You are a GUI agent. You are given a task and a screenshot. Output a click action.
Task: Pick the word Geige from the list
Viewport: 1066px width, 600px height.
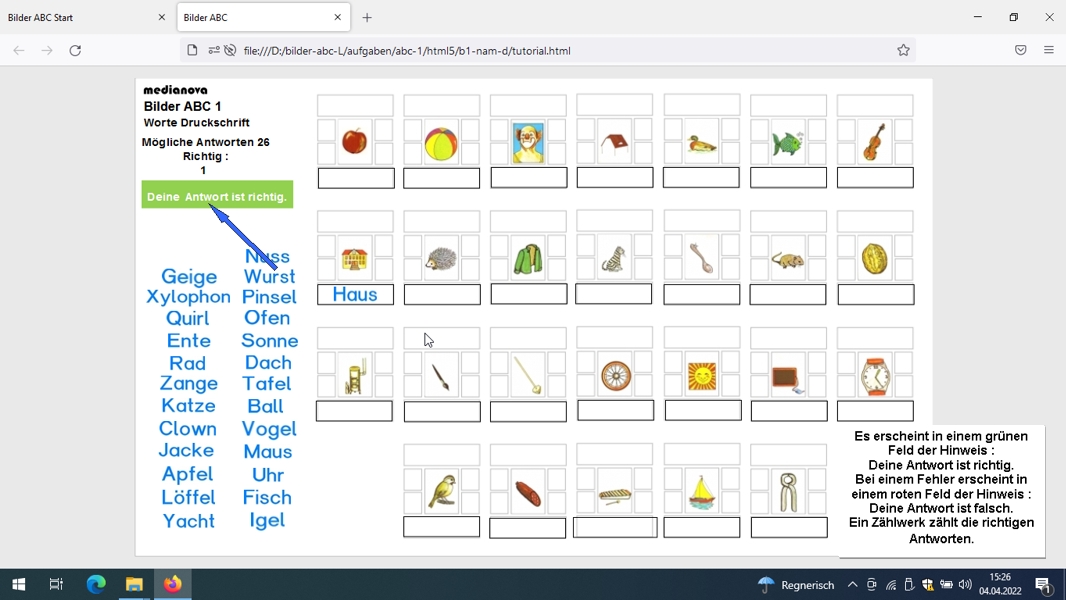coord(189,277)
